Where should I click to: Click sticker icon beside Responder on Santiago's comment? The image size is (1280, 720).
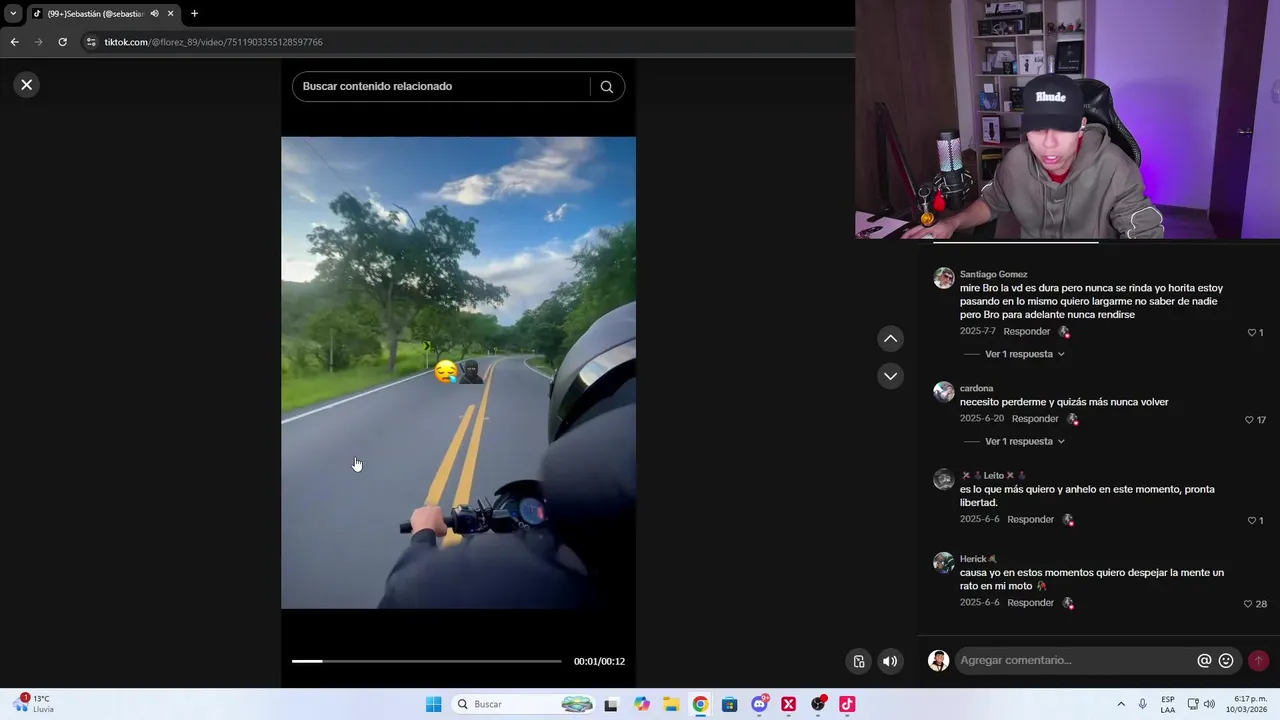coord(1064,332)
